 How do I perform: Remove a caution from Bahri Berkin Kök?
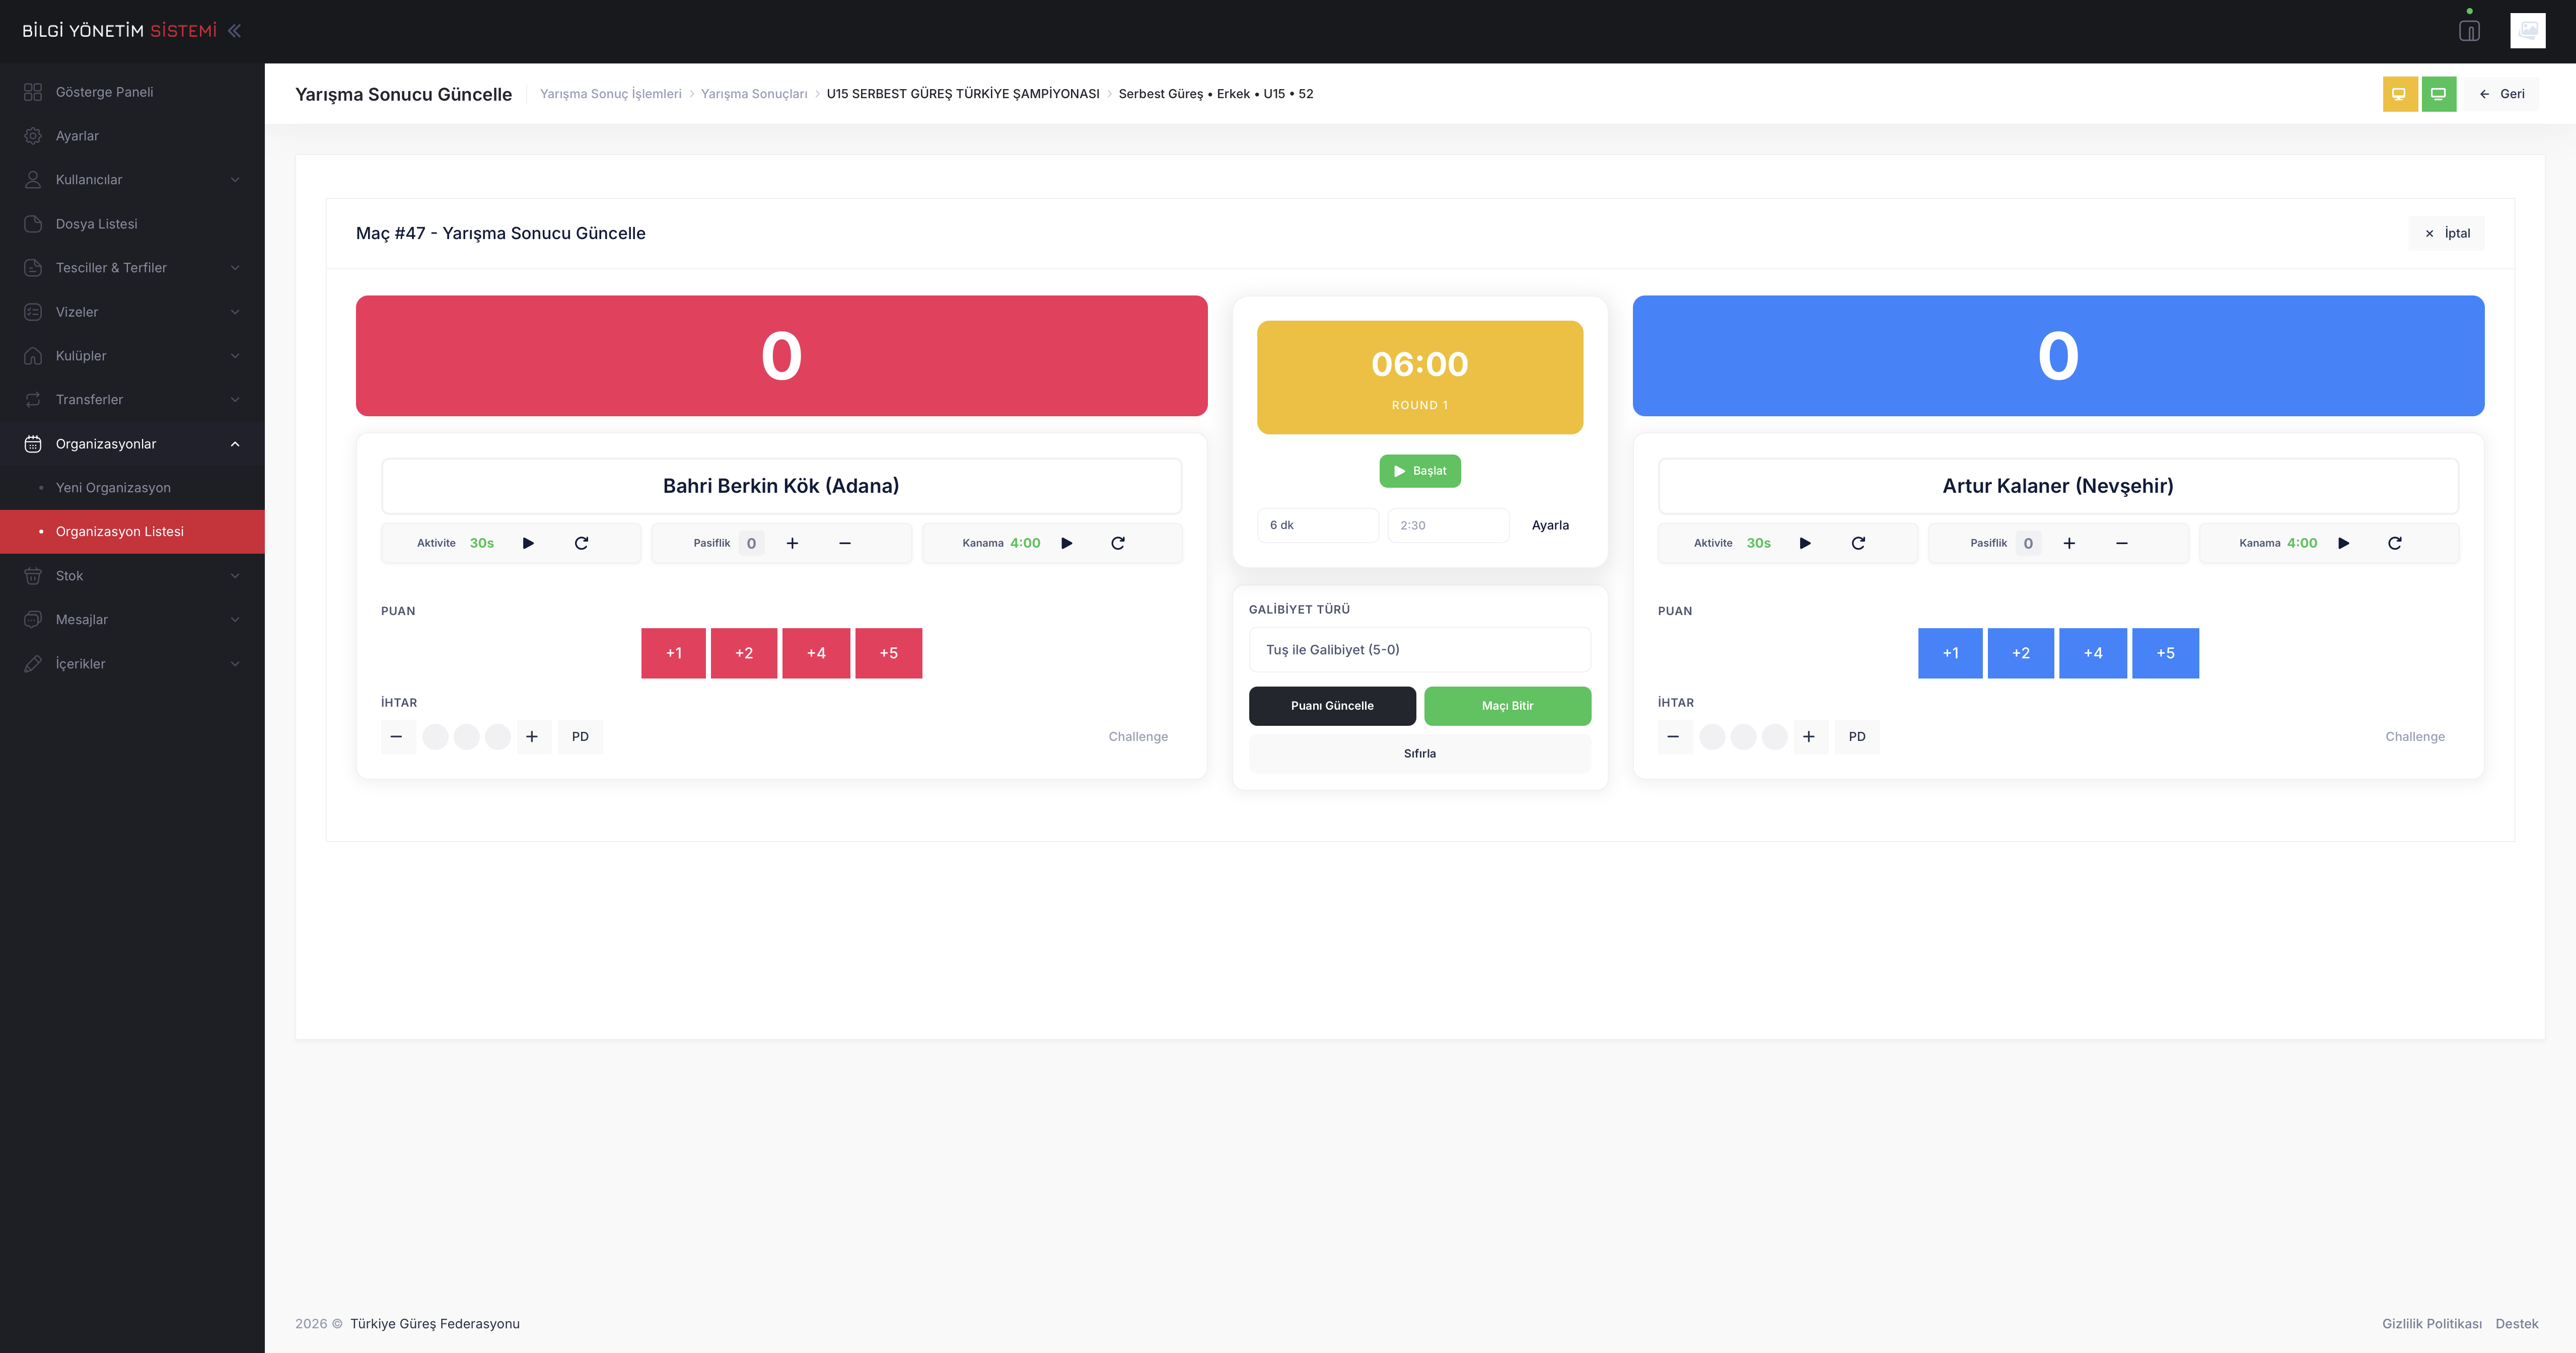tap(397, 737)
